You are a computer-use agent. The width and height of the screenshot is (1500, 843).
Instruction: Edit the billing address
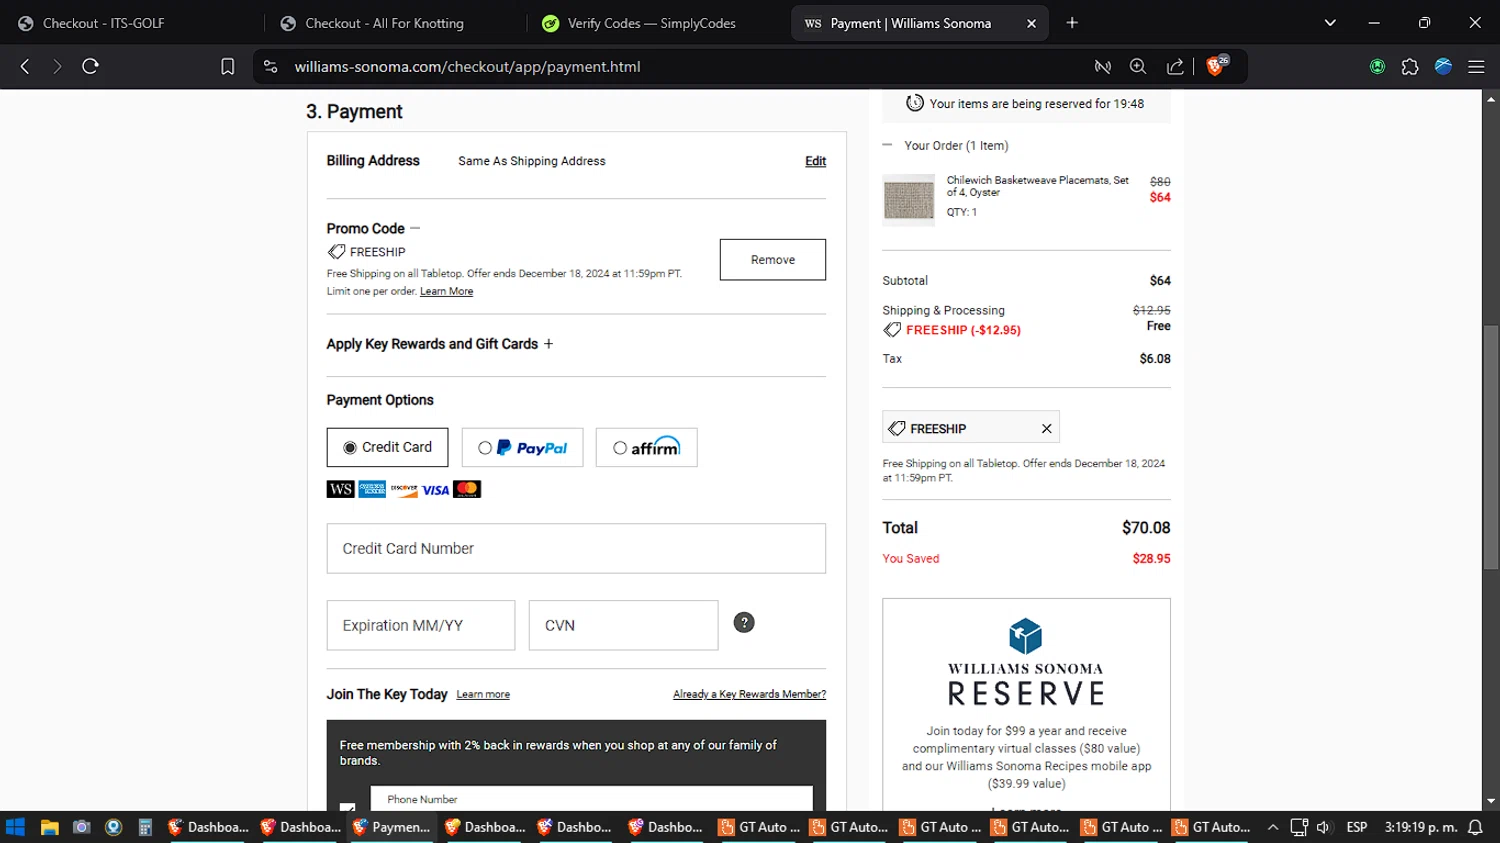tap(816, 161)
